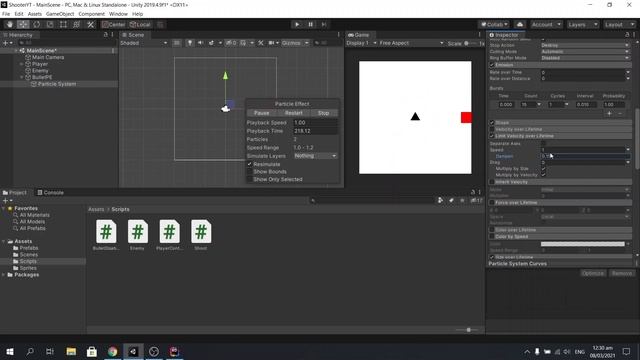The image size is (640, 360).
Task: Select Main Camera in Hierarchy
Action: coord(48,58)
